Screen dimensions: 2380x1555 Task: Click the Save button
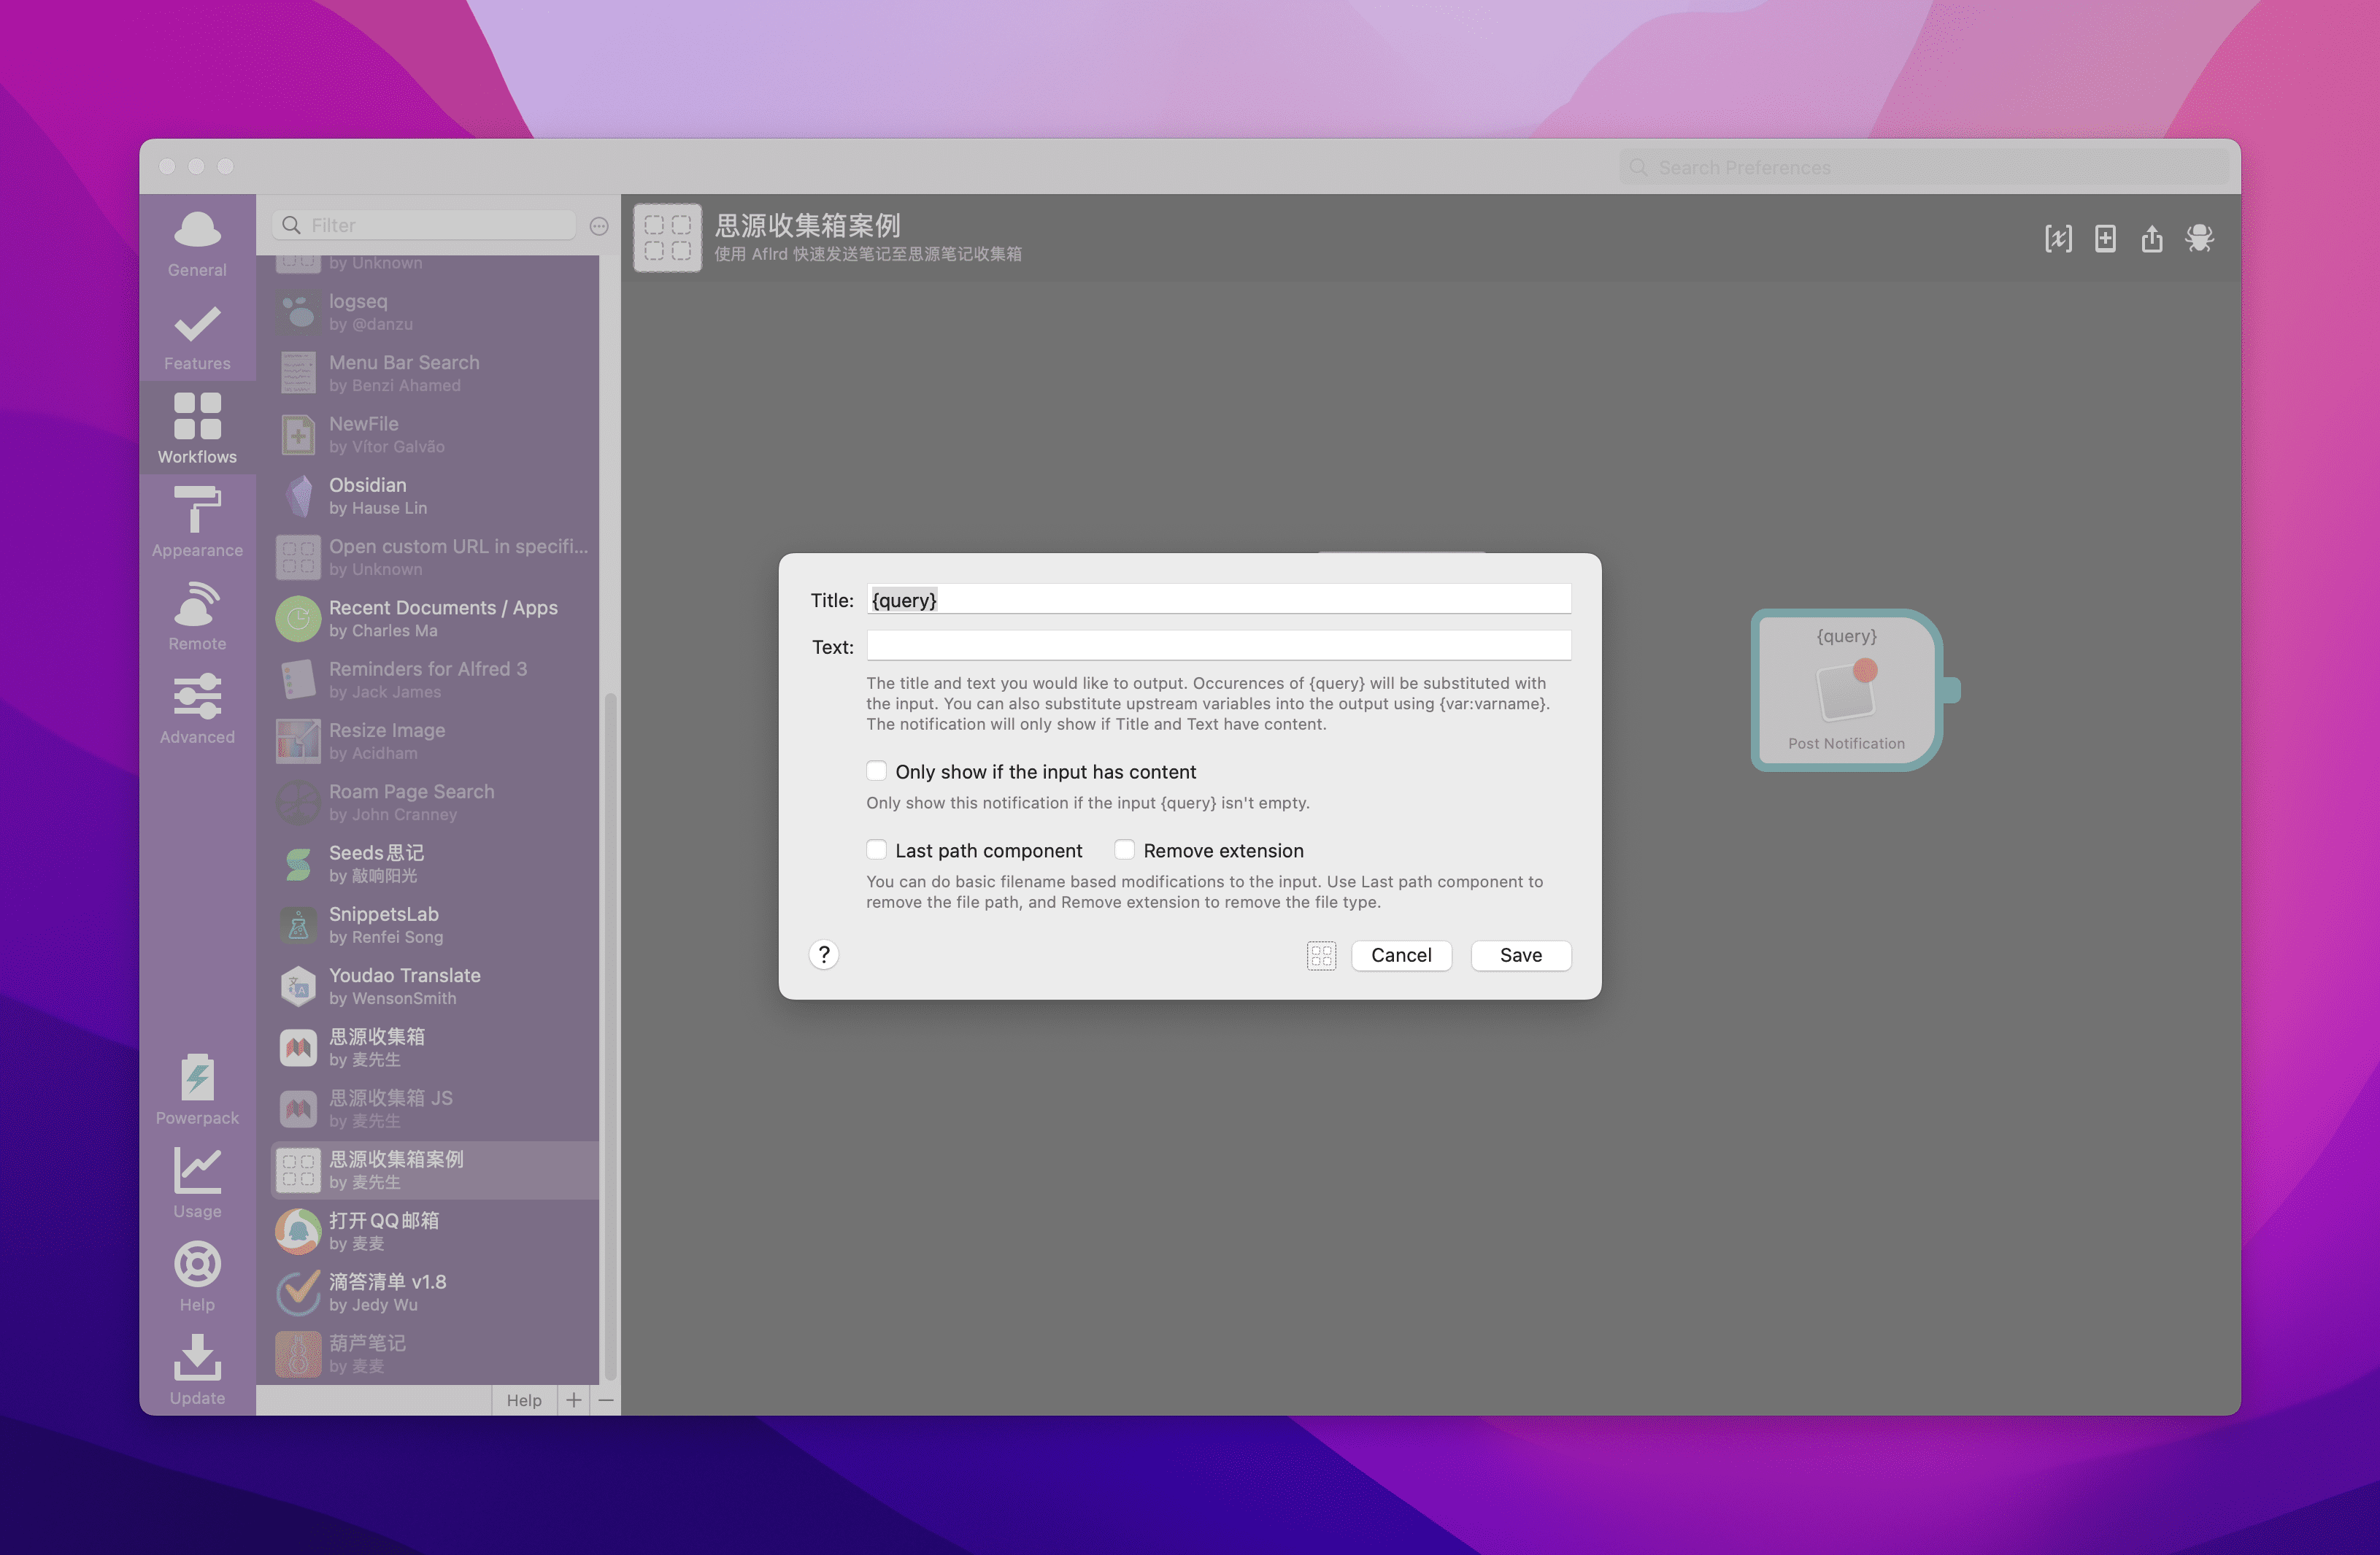click(1520, 955)
